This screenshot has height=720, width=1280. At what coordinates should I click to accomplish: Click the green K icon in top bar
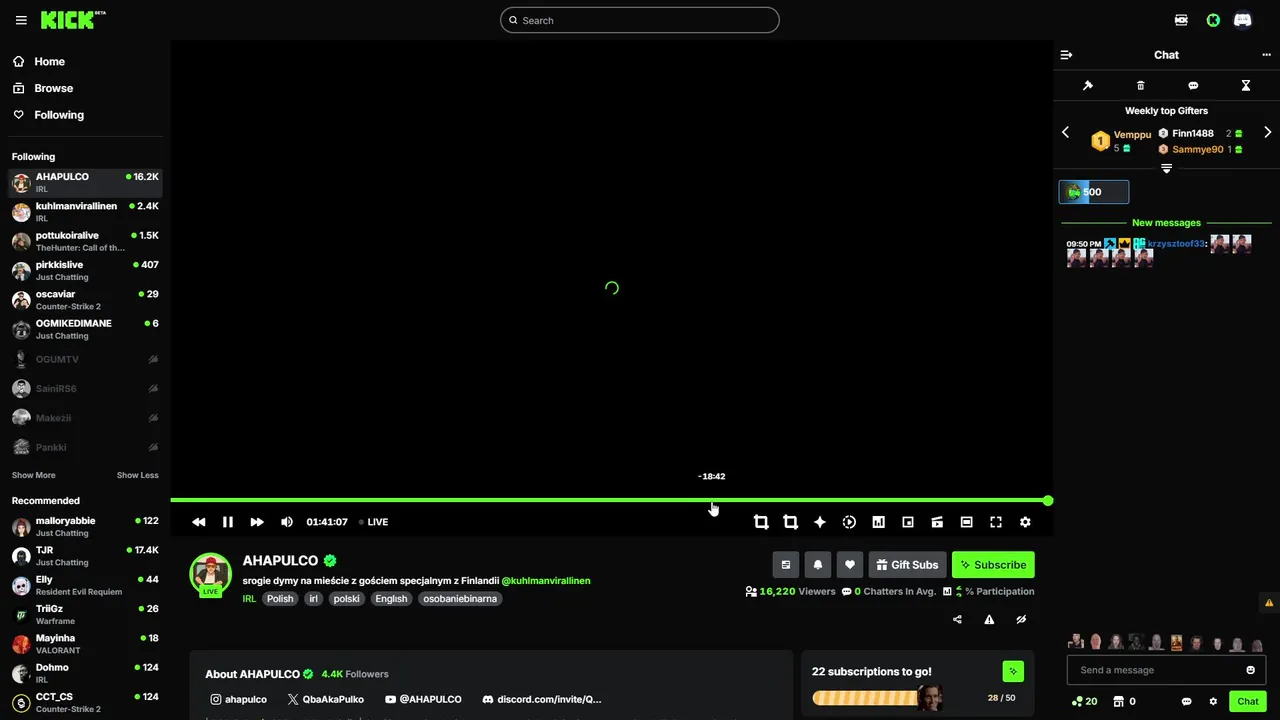tap(1213, 20)
